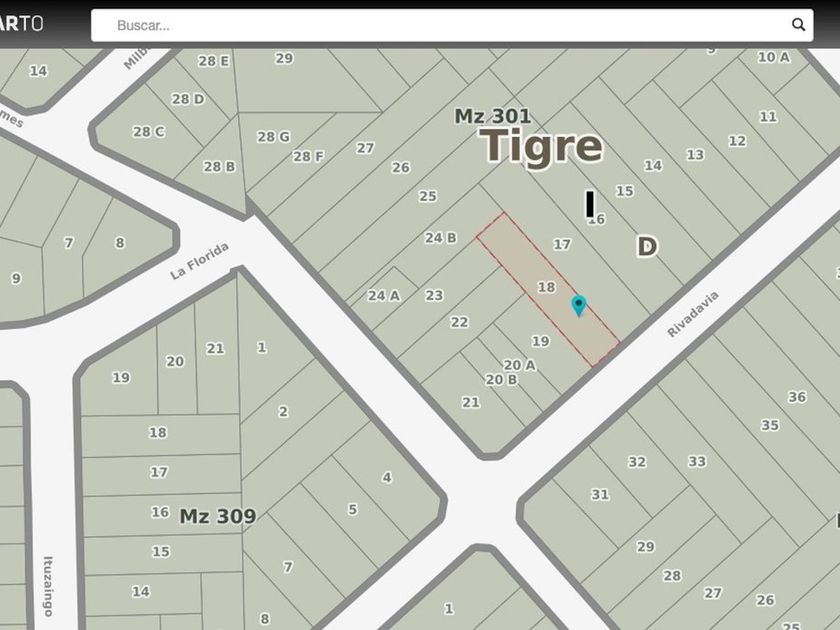Select parcel 20 A
Image resolution: width=840 pixels, height=630 pixels.
coord(519,365)
